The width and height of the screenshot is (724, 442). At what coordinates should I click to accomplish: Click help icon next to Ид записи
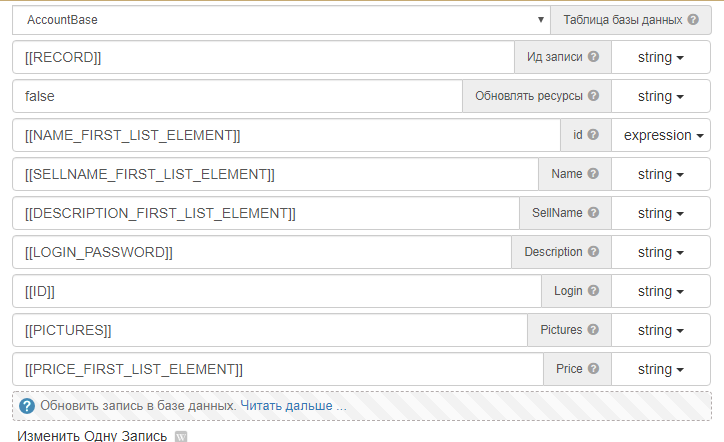click(593, 57)
